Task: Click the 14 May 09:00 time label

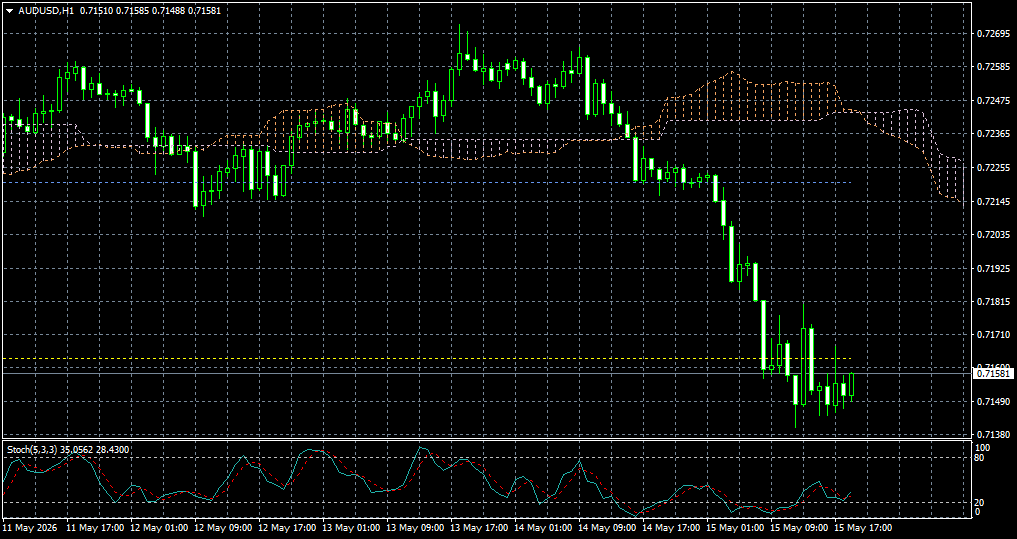Action: tap(607, 528)
